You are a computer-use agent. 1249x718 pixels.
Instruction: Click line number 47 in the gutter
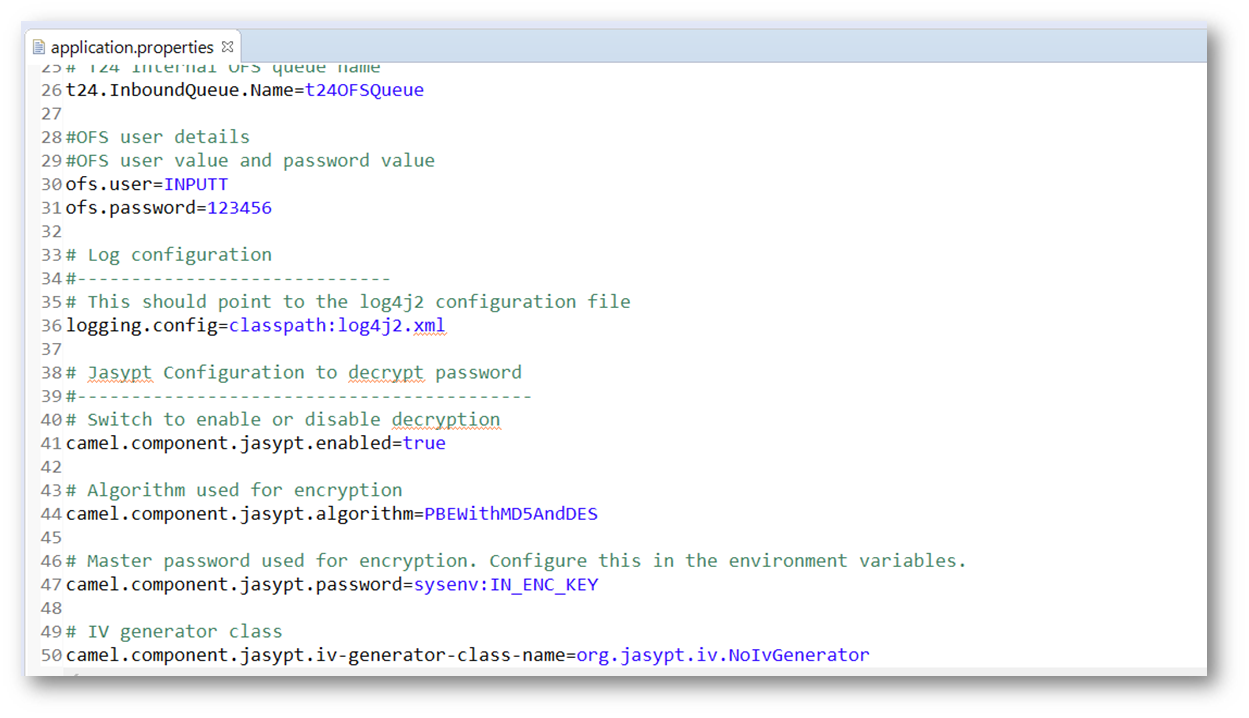tap(51, 584)
